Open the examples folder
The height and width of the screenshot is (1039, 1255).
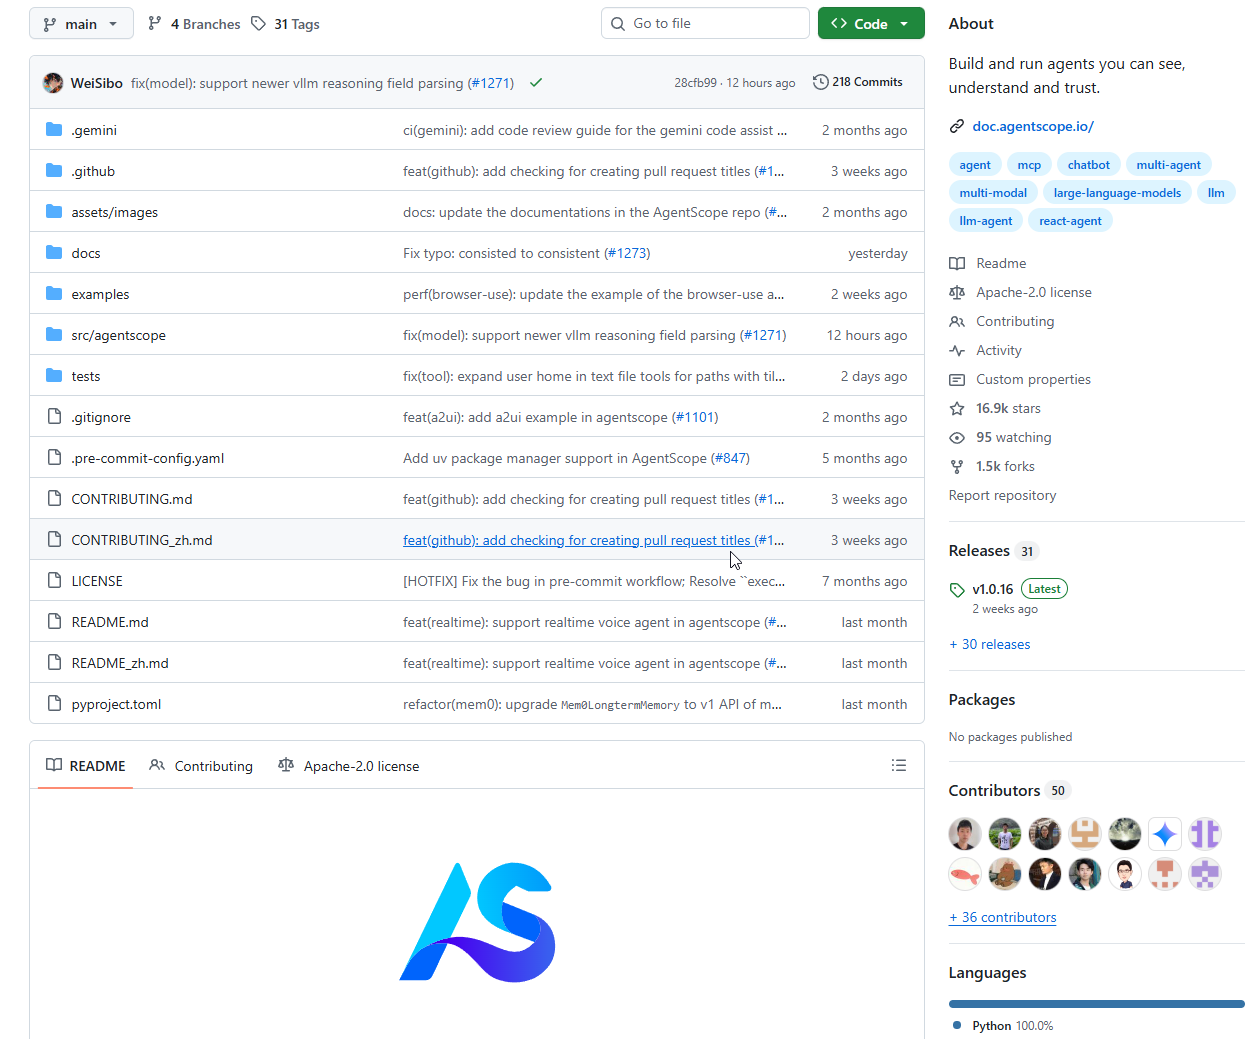click(100, 294)
